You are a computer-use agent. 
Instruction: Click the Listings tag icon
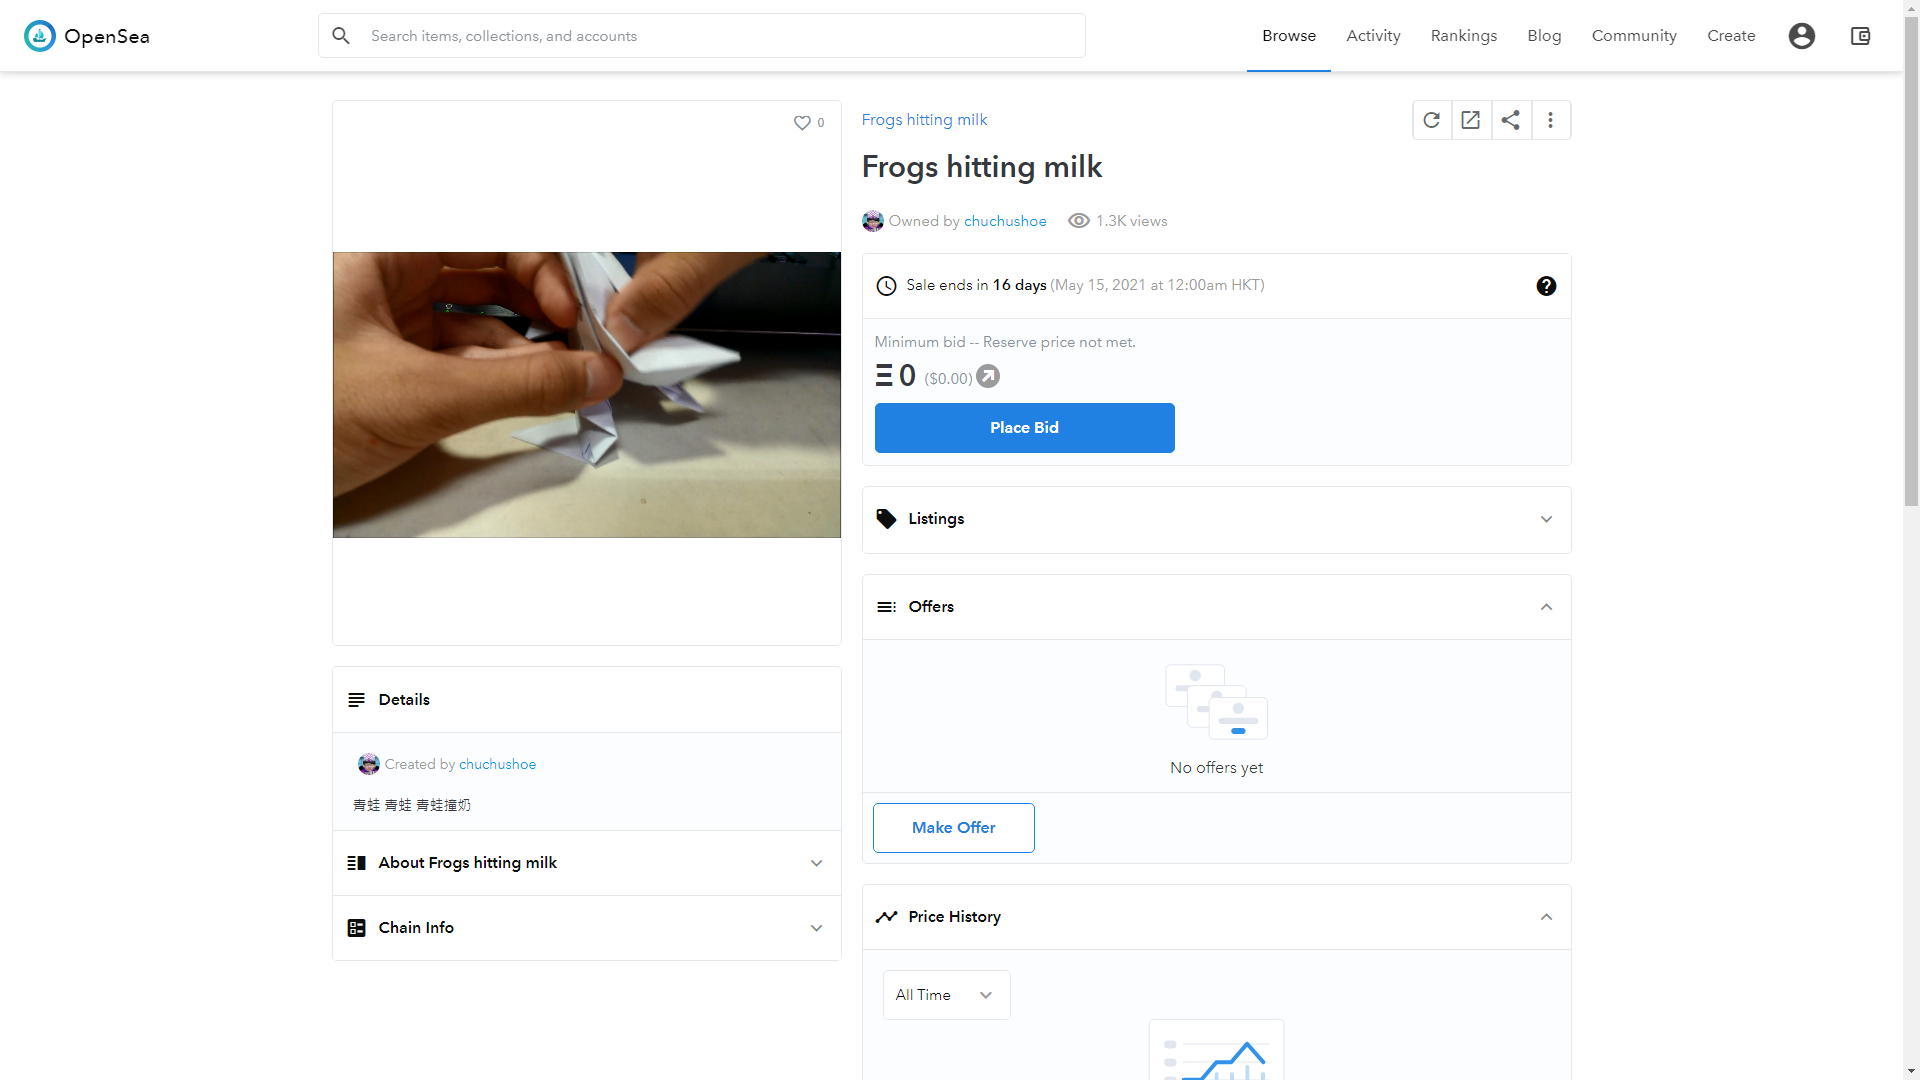click(x=886, y=519)
